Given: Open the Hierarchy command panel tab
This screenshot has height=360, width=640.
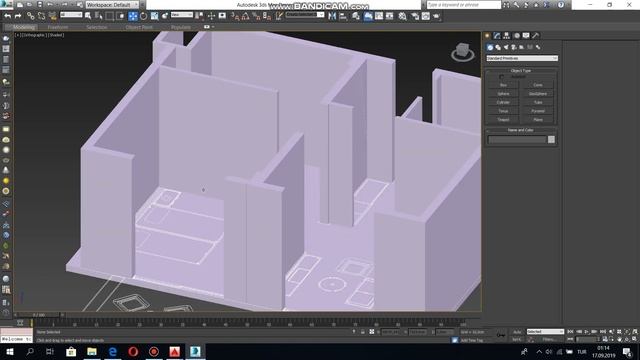Looking at the screenshot, I should 507,36.
